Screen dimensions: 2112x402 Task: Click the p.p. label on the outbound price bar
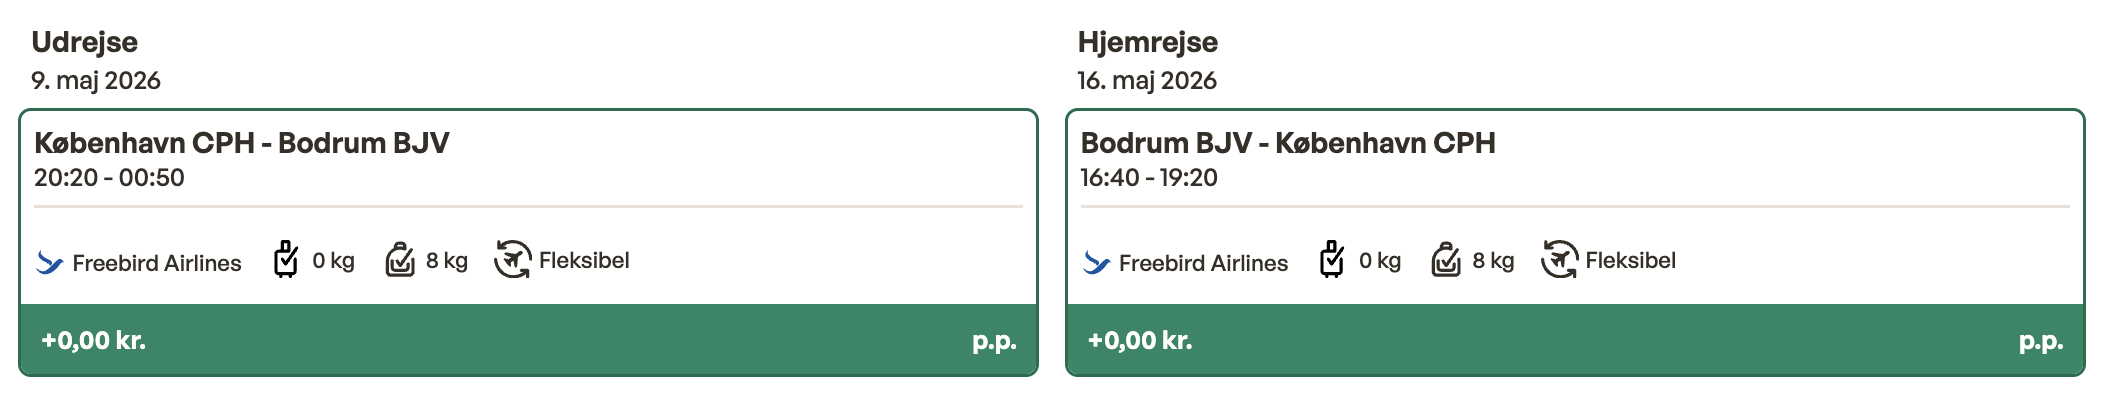[x=994, y=341]
